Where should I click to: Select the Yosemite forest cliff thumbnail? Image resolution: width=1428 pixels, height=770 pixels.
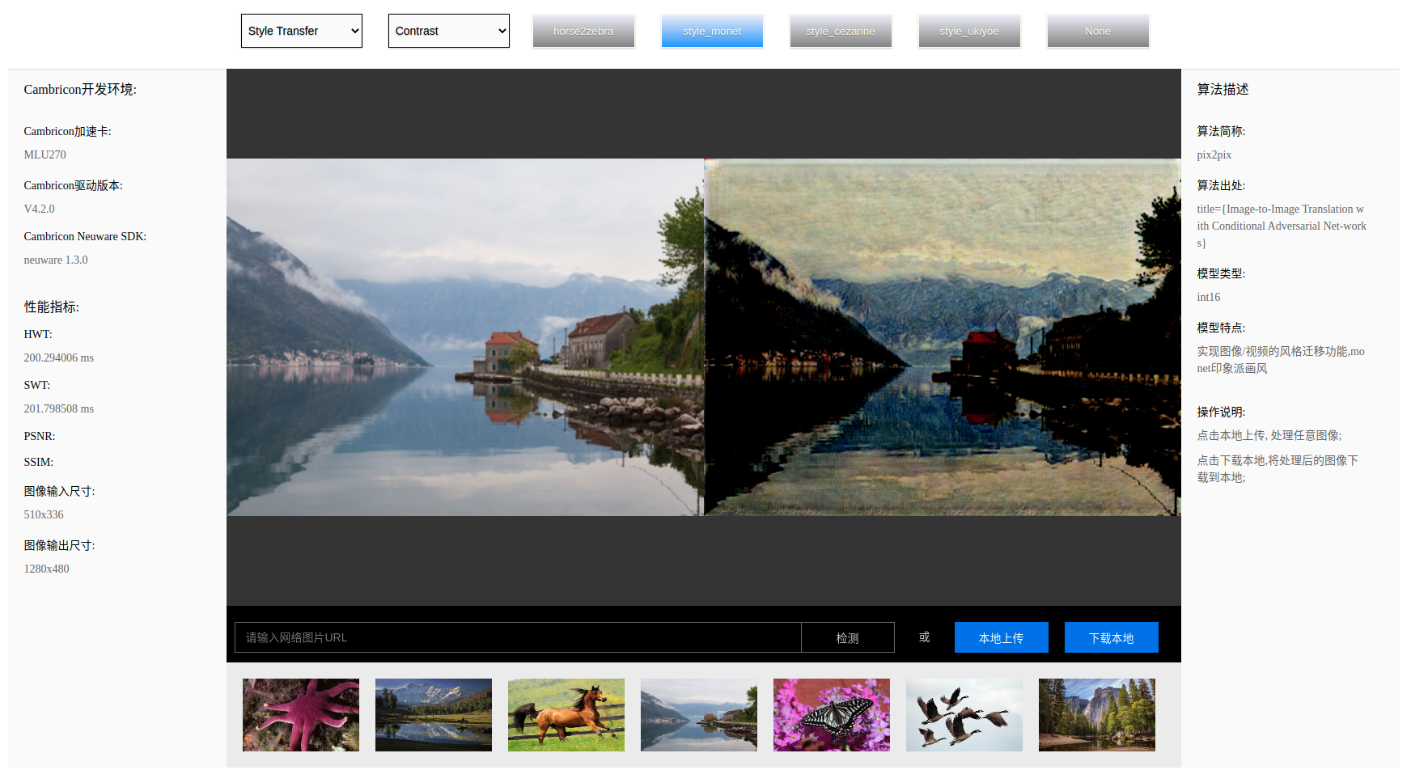tap(1097, 715)
